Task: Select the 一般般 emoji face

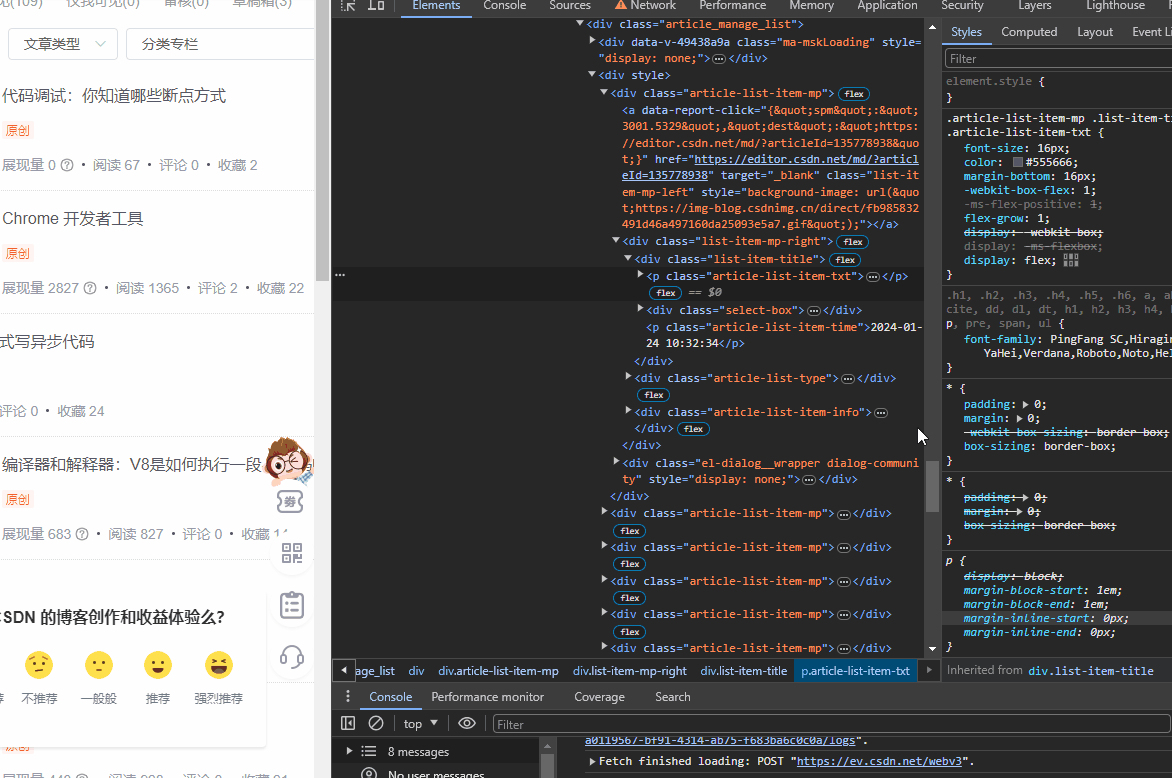Action: tap(98, 664)
